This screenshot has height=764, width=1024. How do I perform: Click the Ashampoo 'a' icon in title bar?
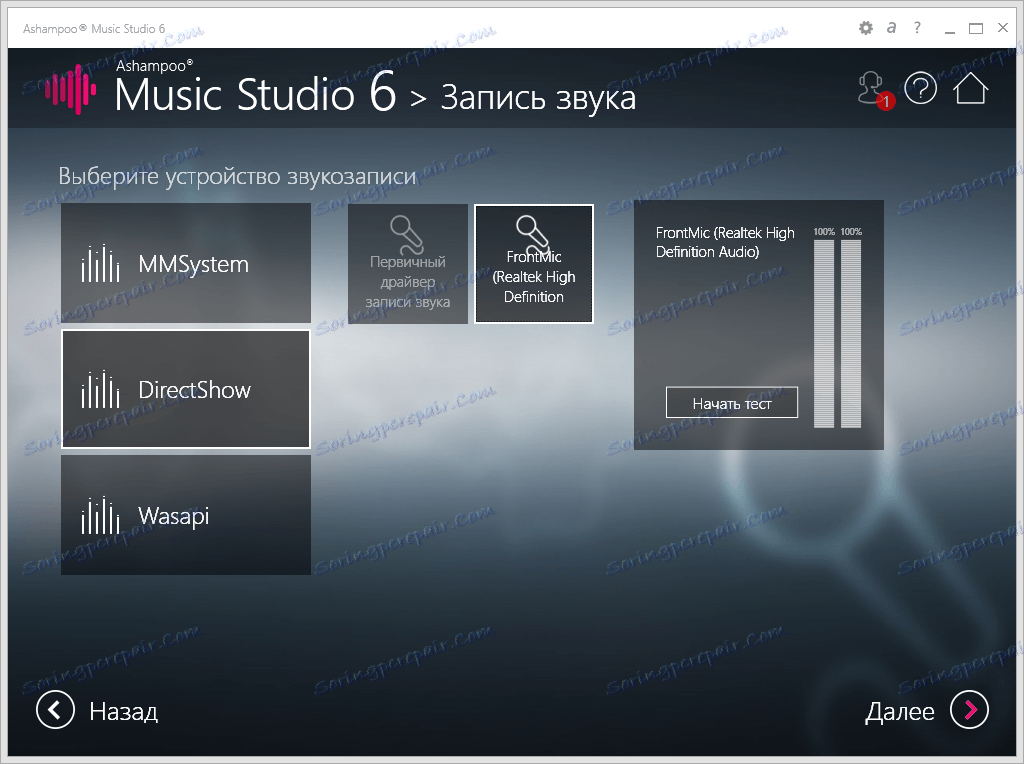coord(891,27)
